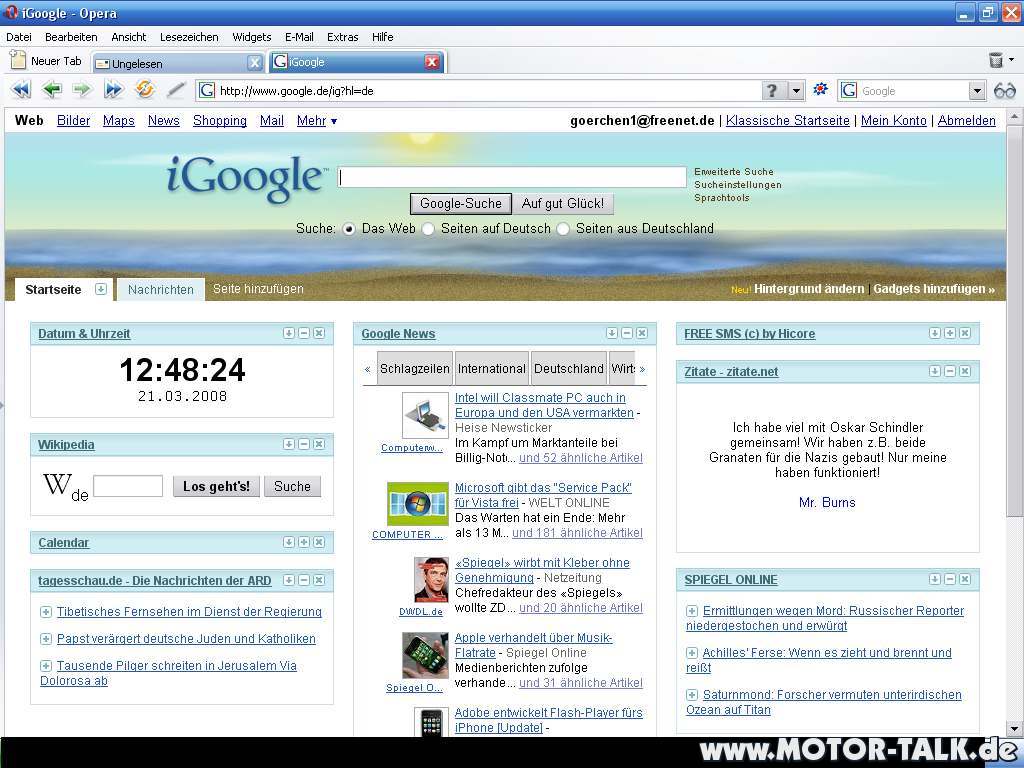The image size is (1024, 768).
Task: Close the tagesschau.de gadget
Action: coord(319,580)
